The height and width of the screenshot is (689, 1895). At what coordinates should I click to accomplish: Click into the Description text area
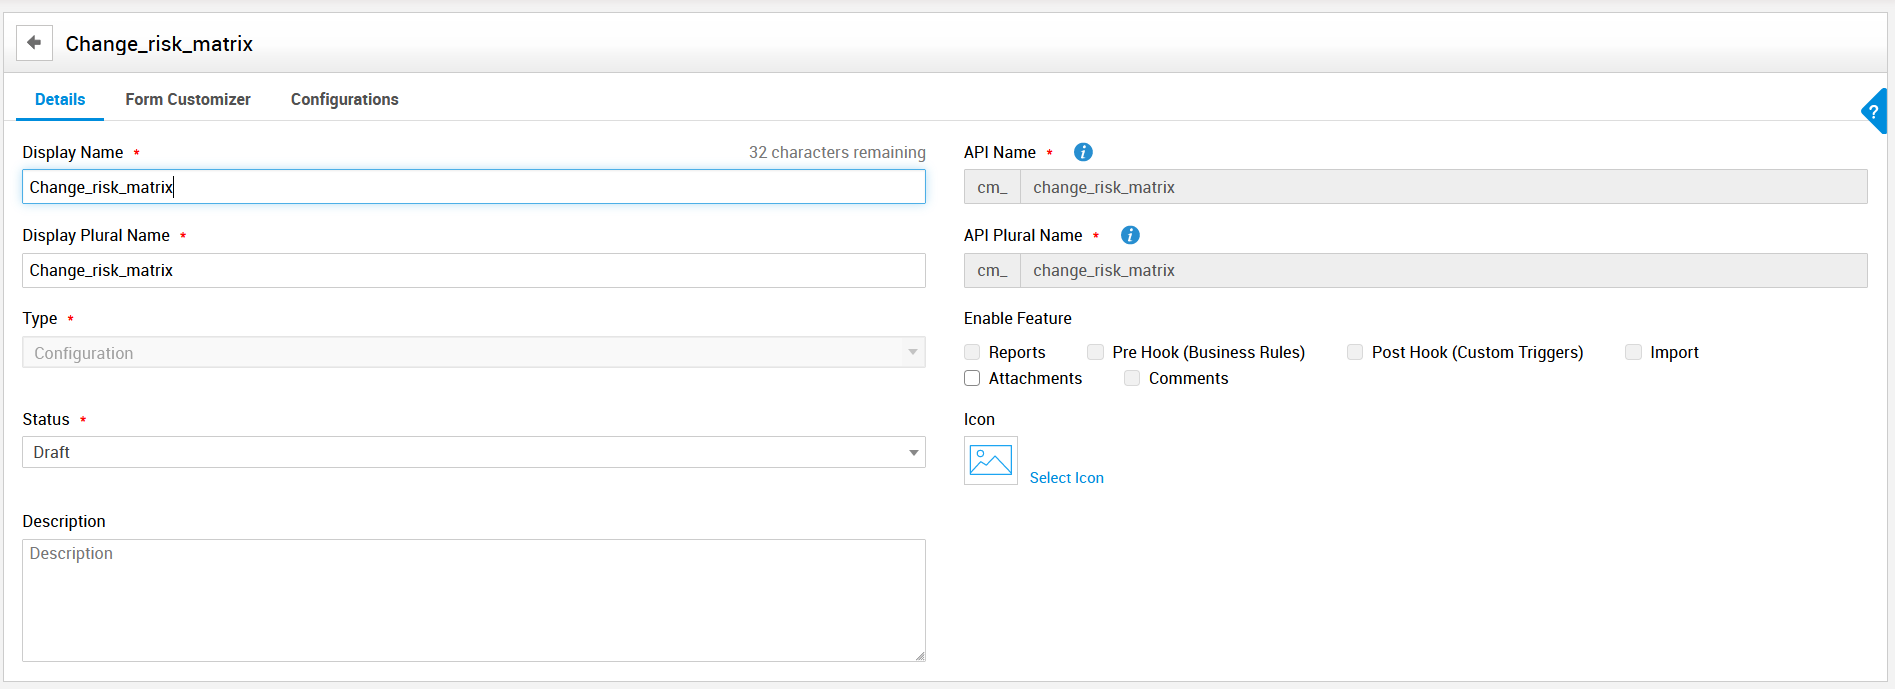coord(473,600)
